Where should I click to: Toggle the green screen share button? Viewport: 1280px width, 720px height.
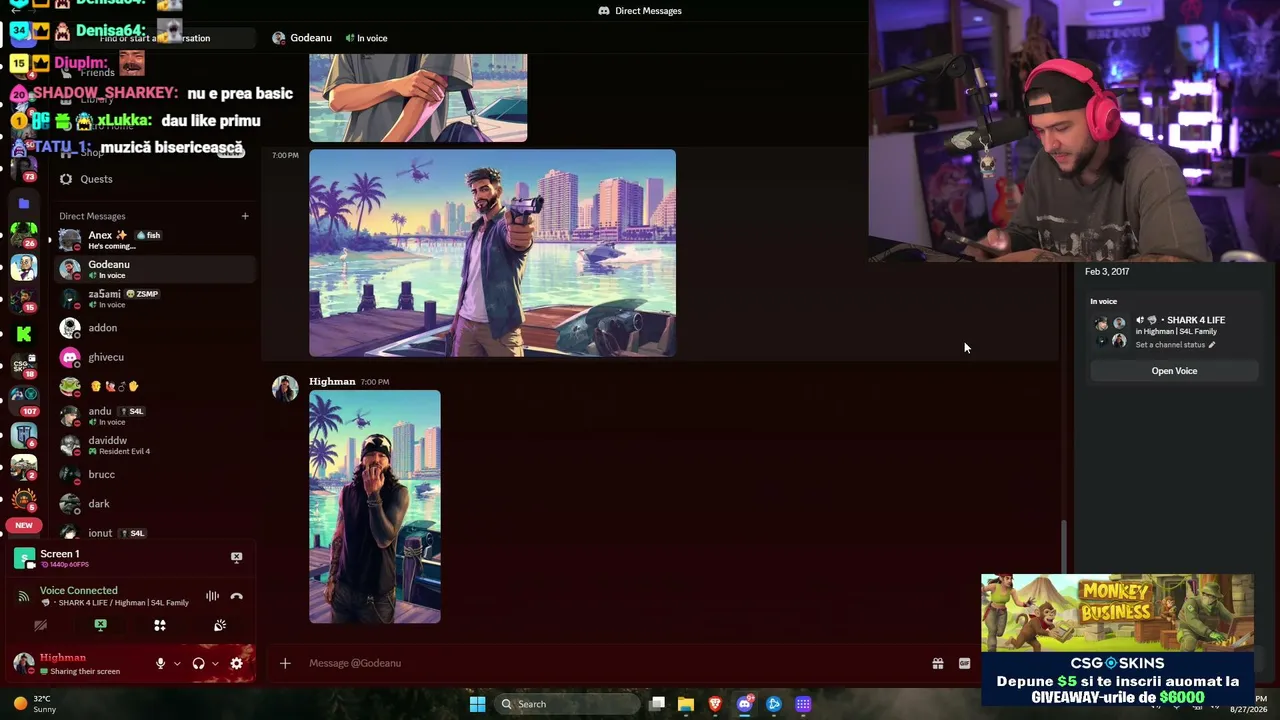point(100,625)
